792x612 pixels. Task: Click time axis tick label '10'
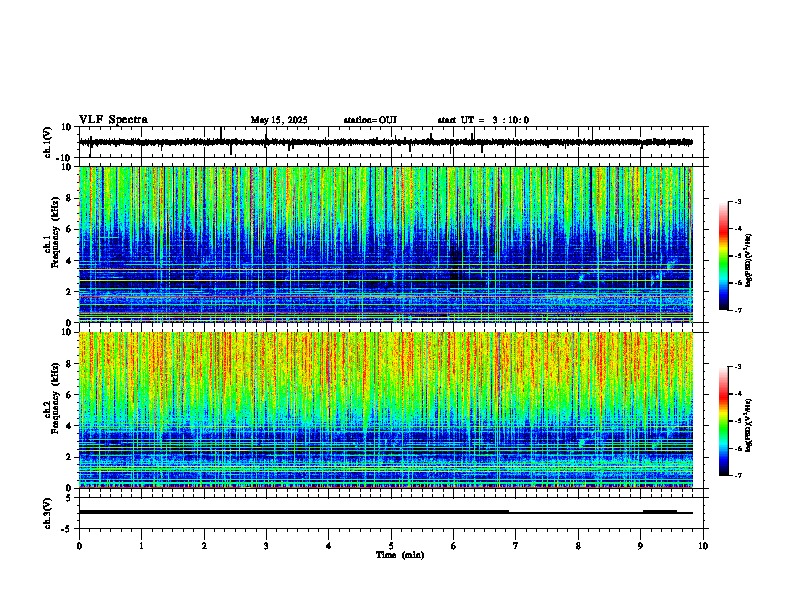pos(703,546)
